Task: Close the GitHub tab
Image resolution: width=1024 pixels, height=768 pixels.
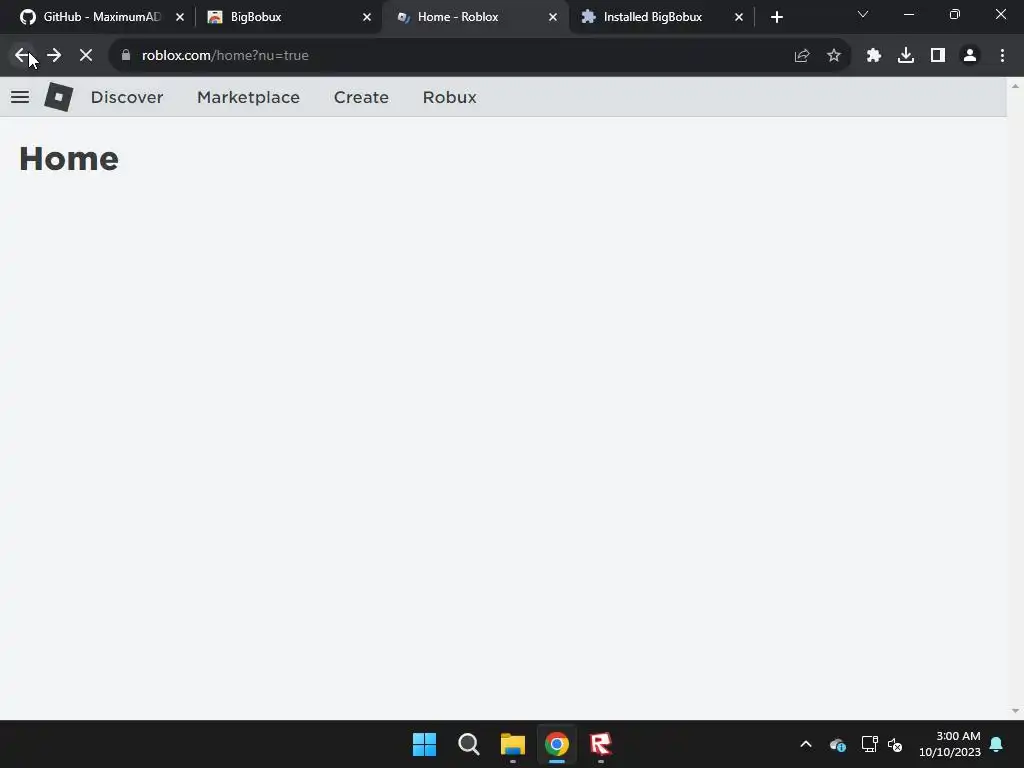Action: [x=180, y=17]
